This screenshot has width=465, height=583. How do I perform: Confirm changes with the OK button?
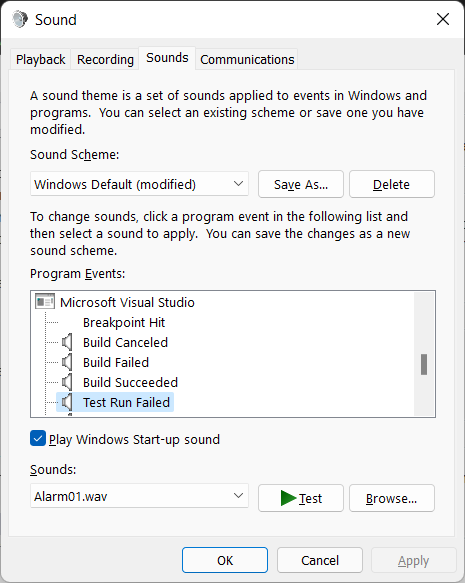[x=225, y=560]
